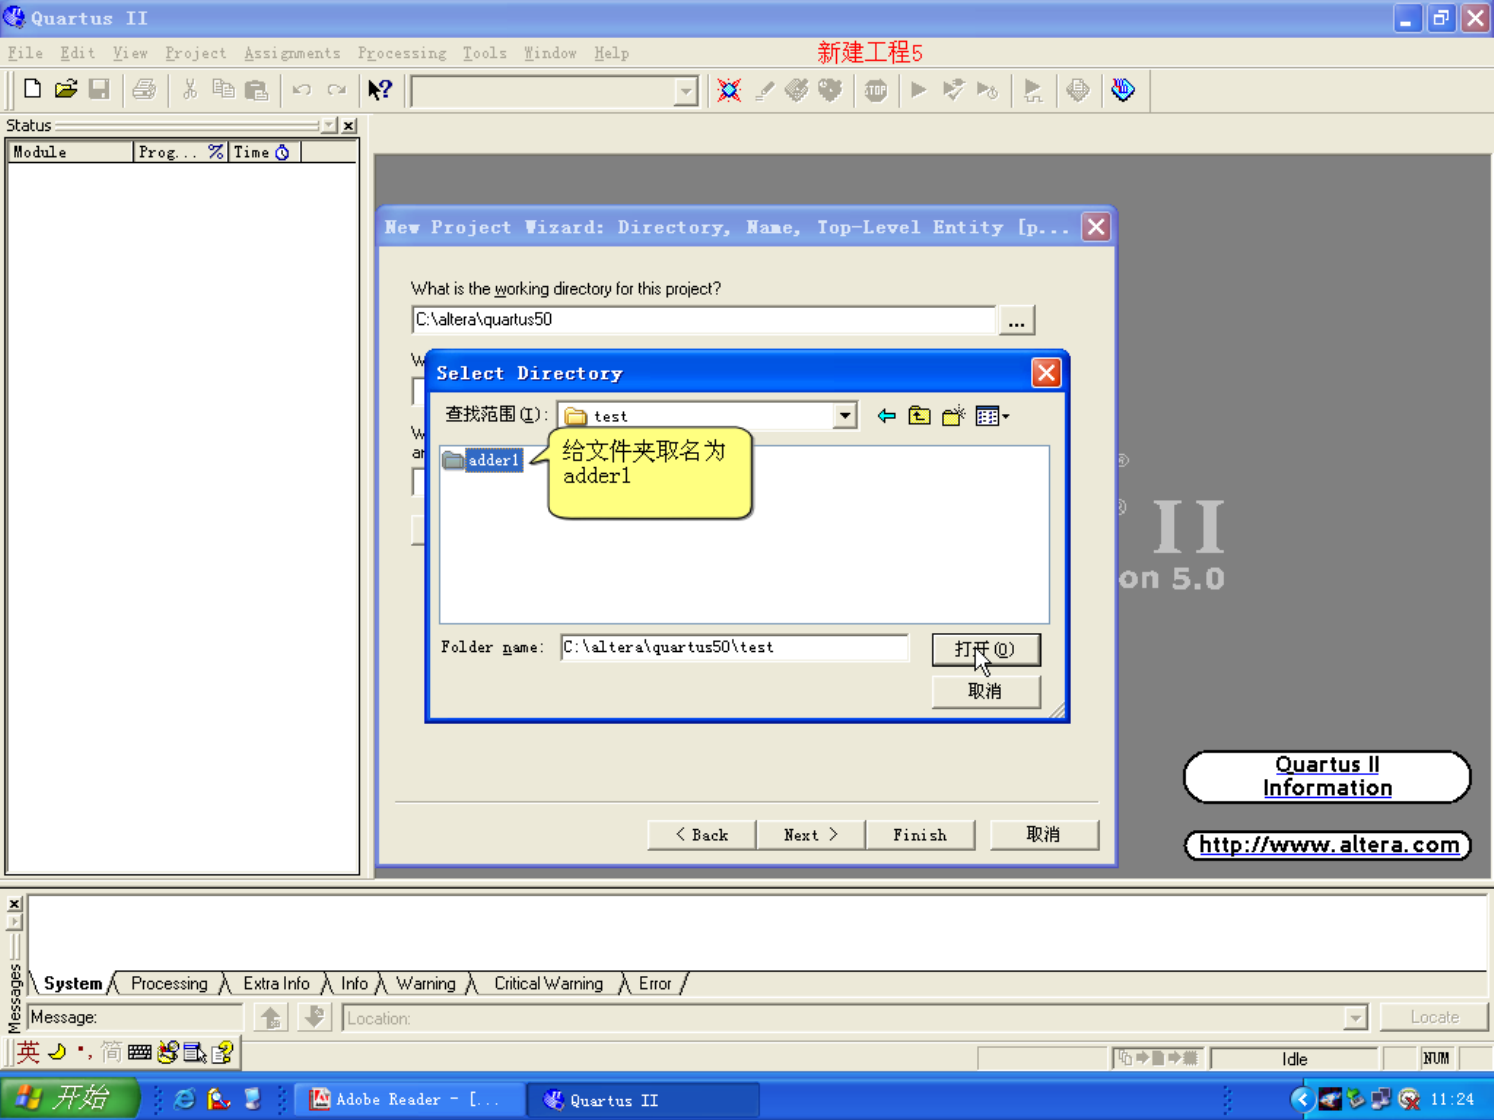This screenshot has width=1494, height=1120.
Task: Open the File menu
Action: click(25, 53)
